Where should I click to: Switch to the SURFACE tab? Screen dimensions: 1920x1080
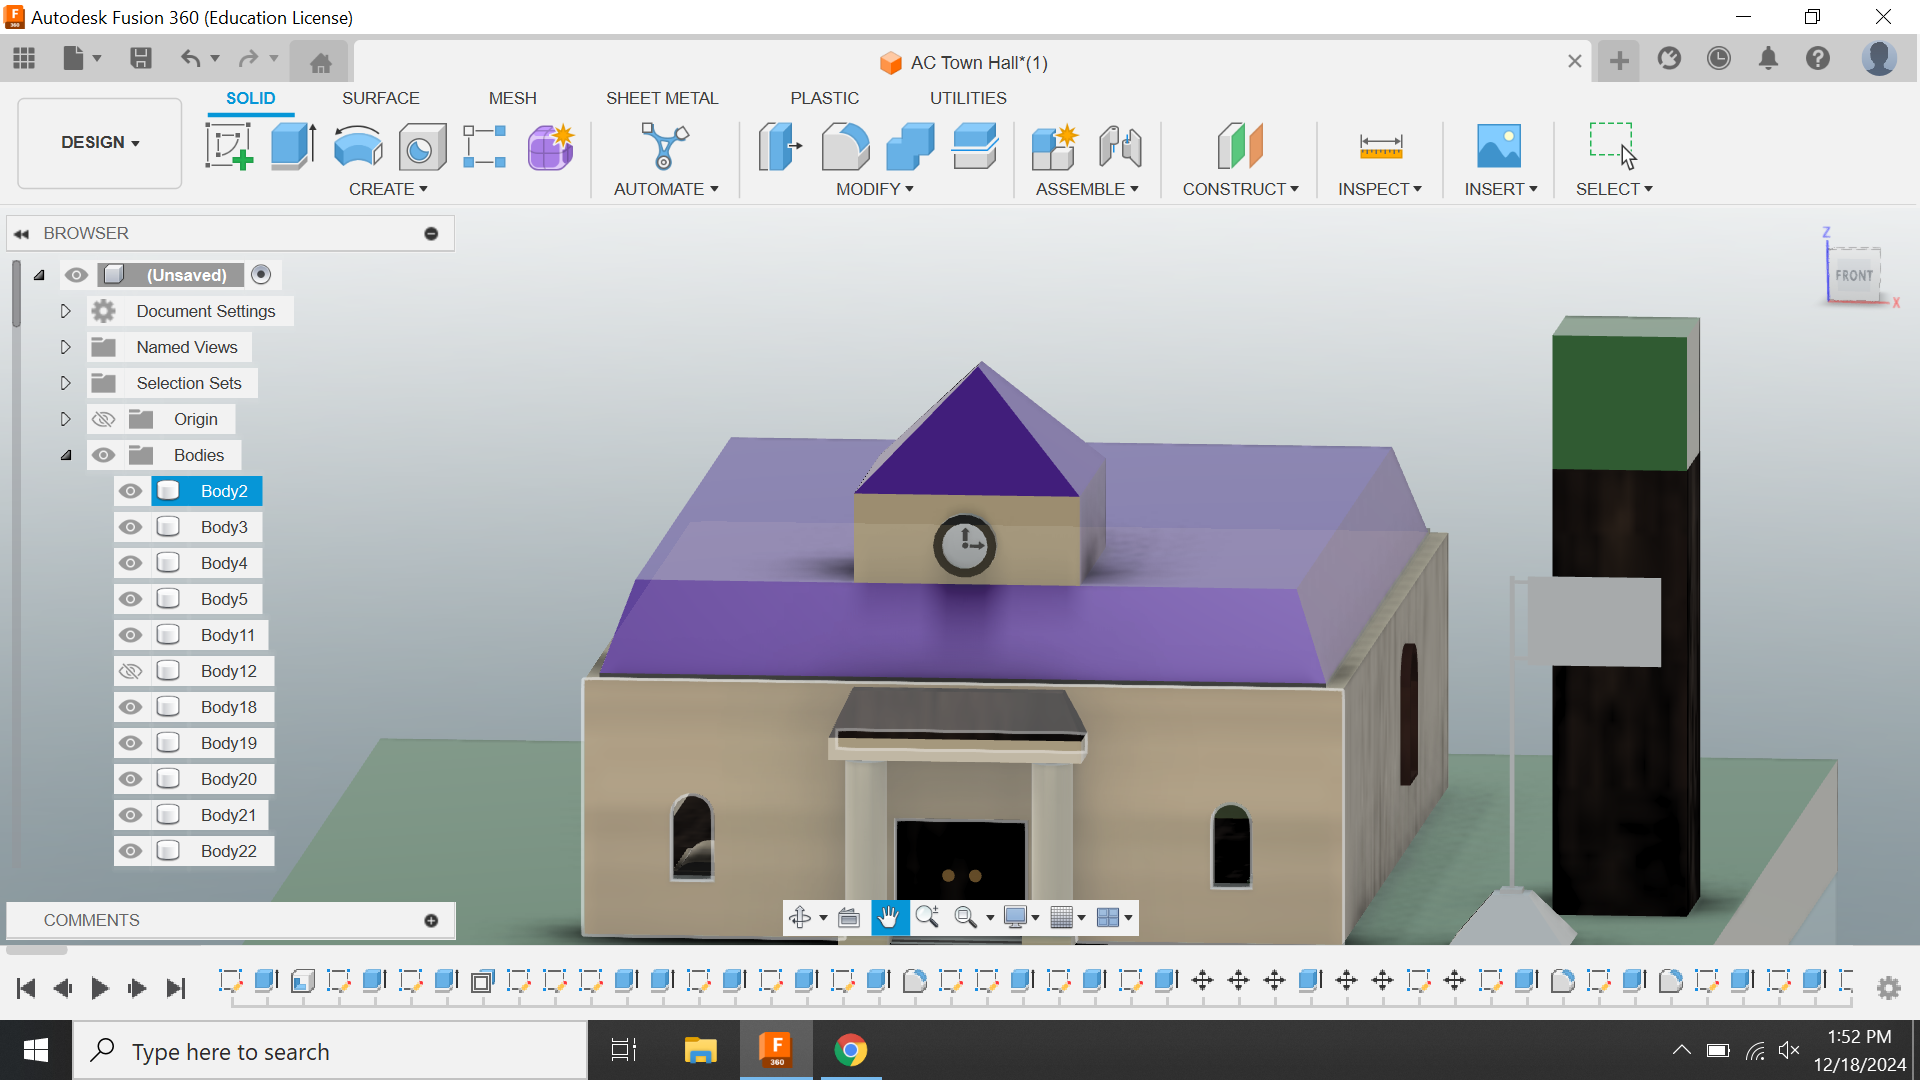(x=380, y=98)
